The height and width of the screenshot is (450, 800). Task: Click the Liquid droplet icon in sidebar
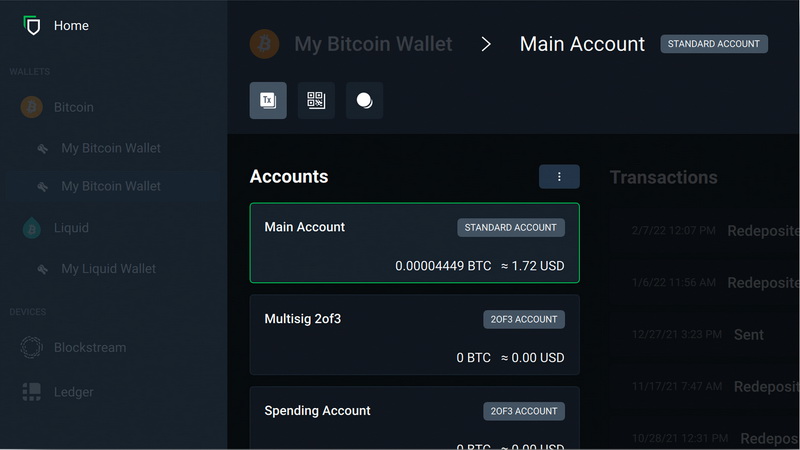coord(32,228)
